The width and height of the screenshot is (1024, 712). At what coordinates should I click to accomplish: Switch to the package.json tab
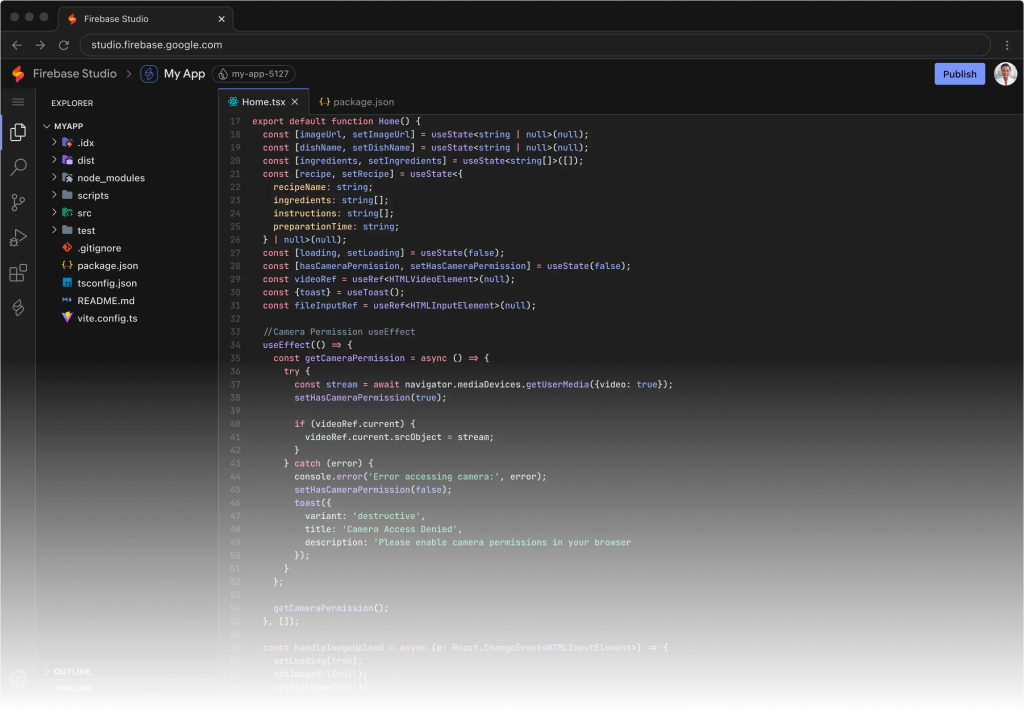click(357, 102)
